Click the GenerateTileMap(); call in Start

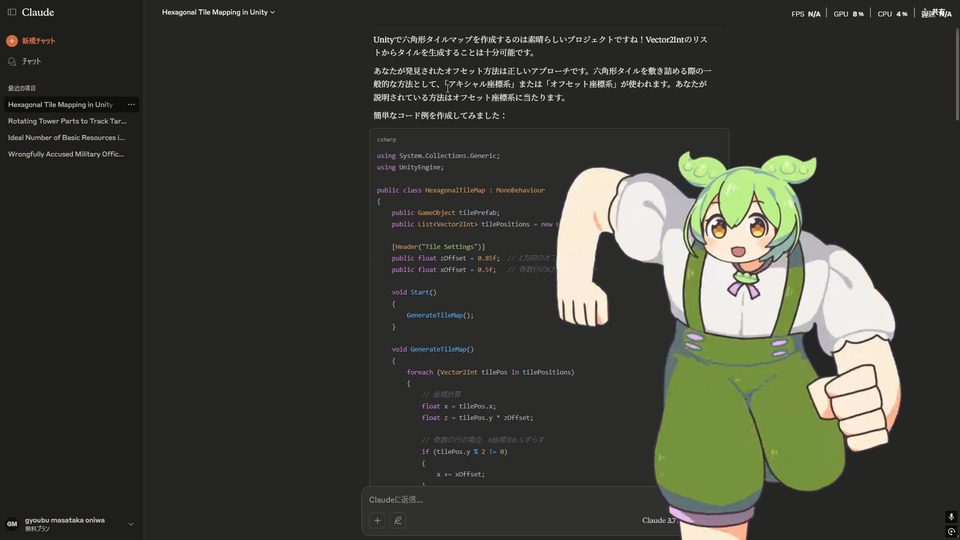point(440,315)
